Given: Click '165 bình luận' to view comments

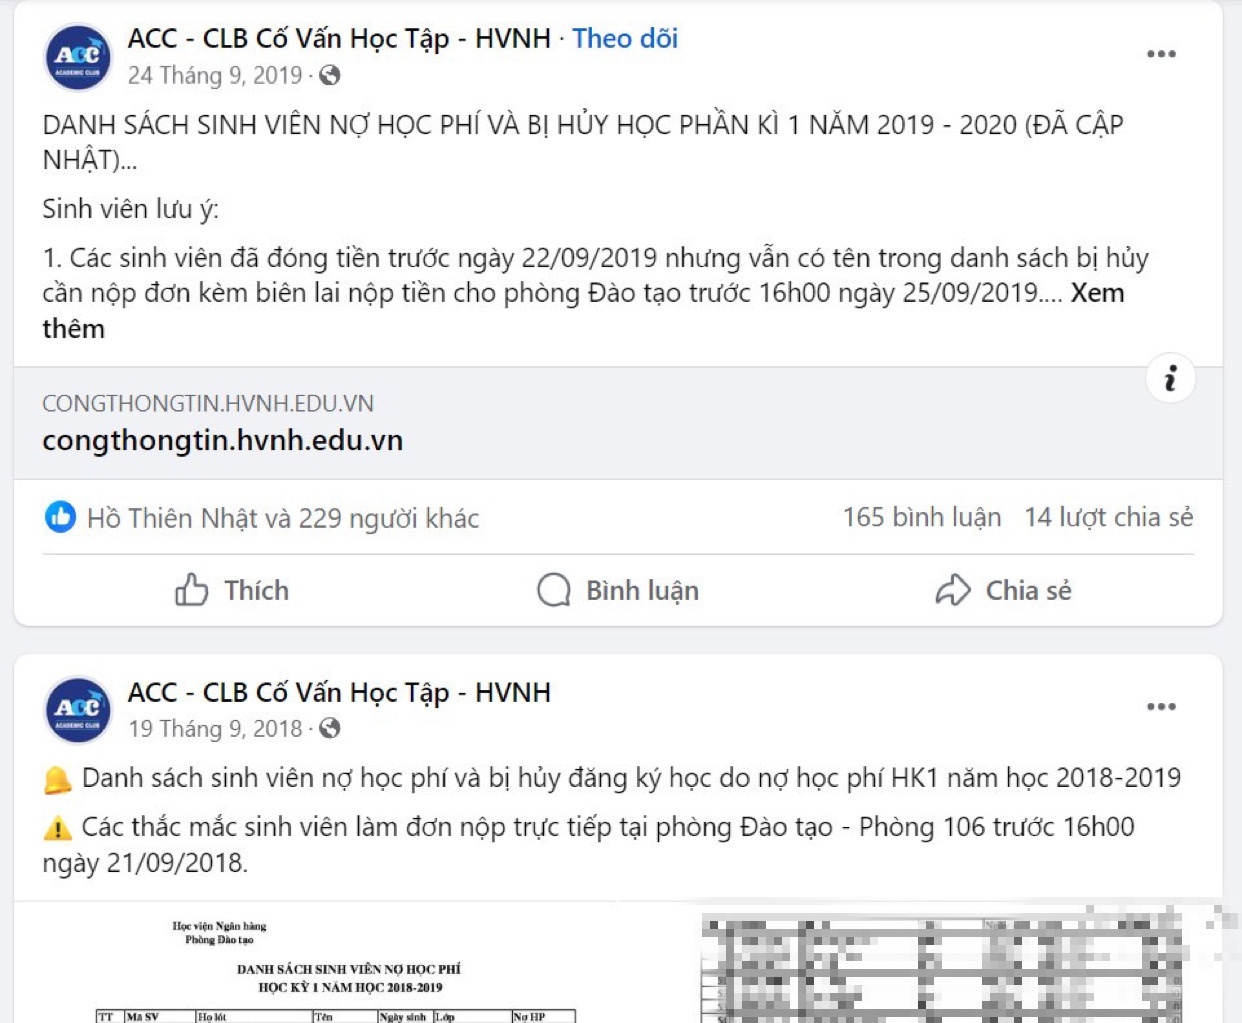Looking at the screenshot, I should (x=921, y=517).
